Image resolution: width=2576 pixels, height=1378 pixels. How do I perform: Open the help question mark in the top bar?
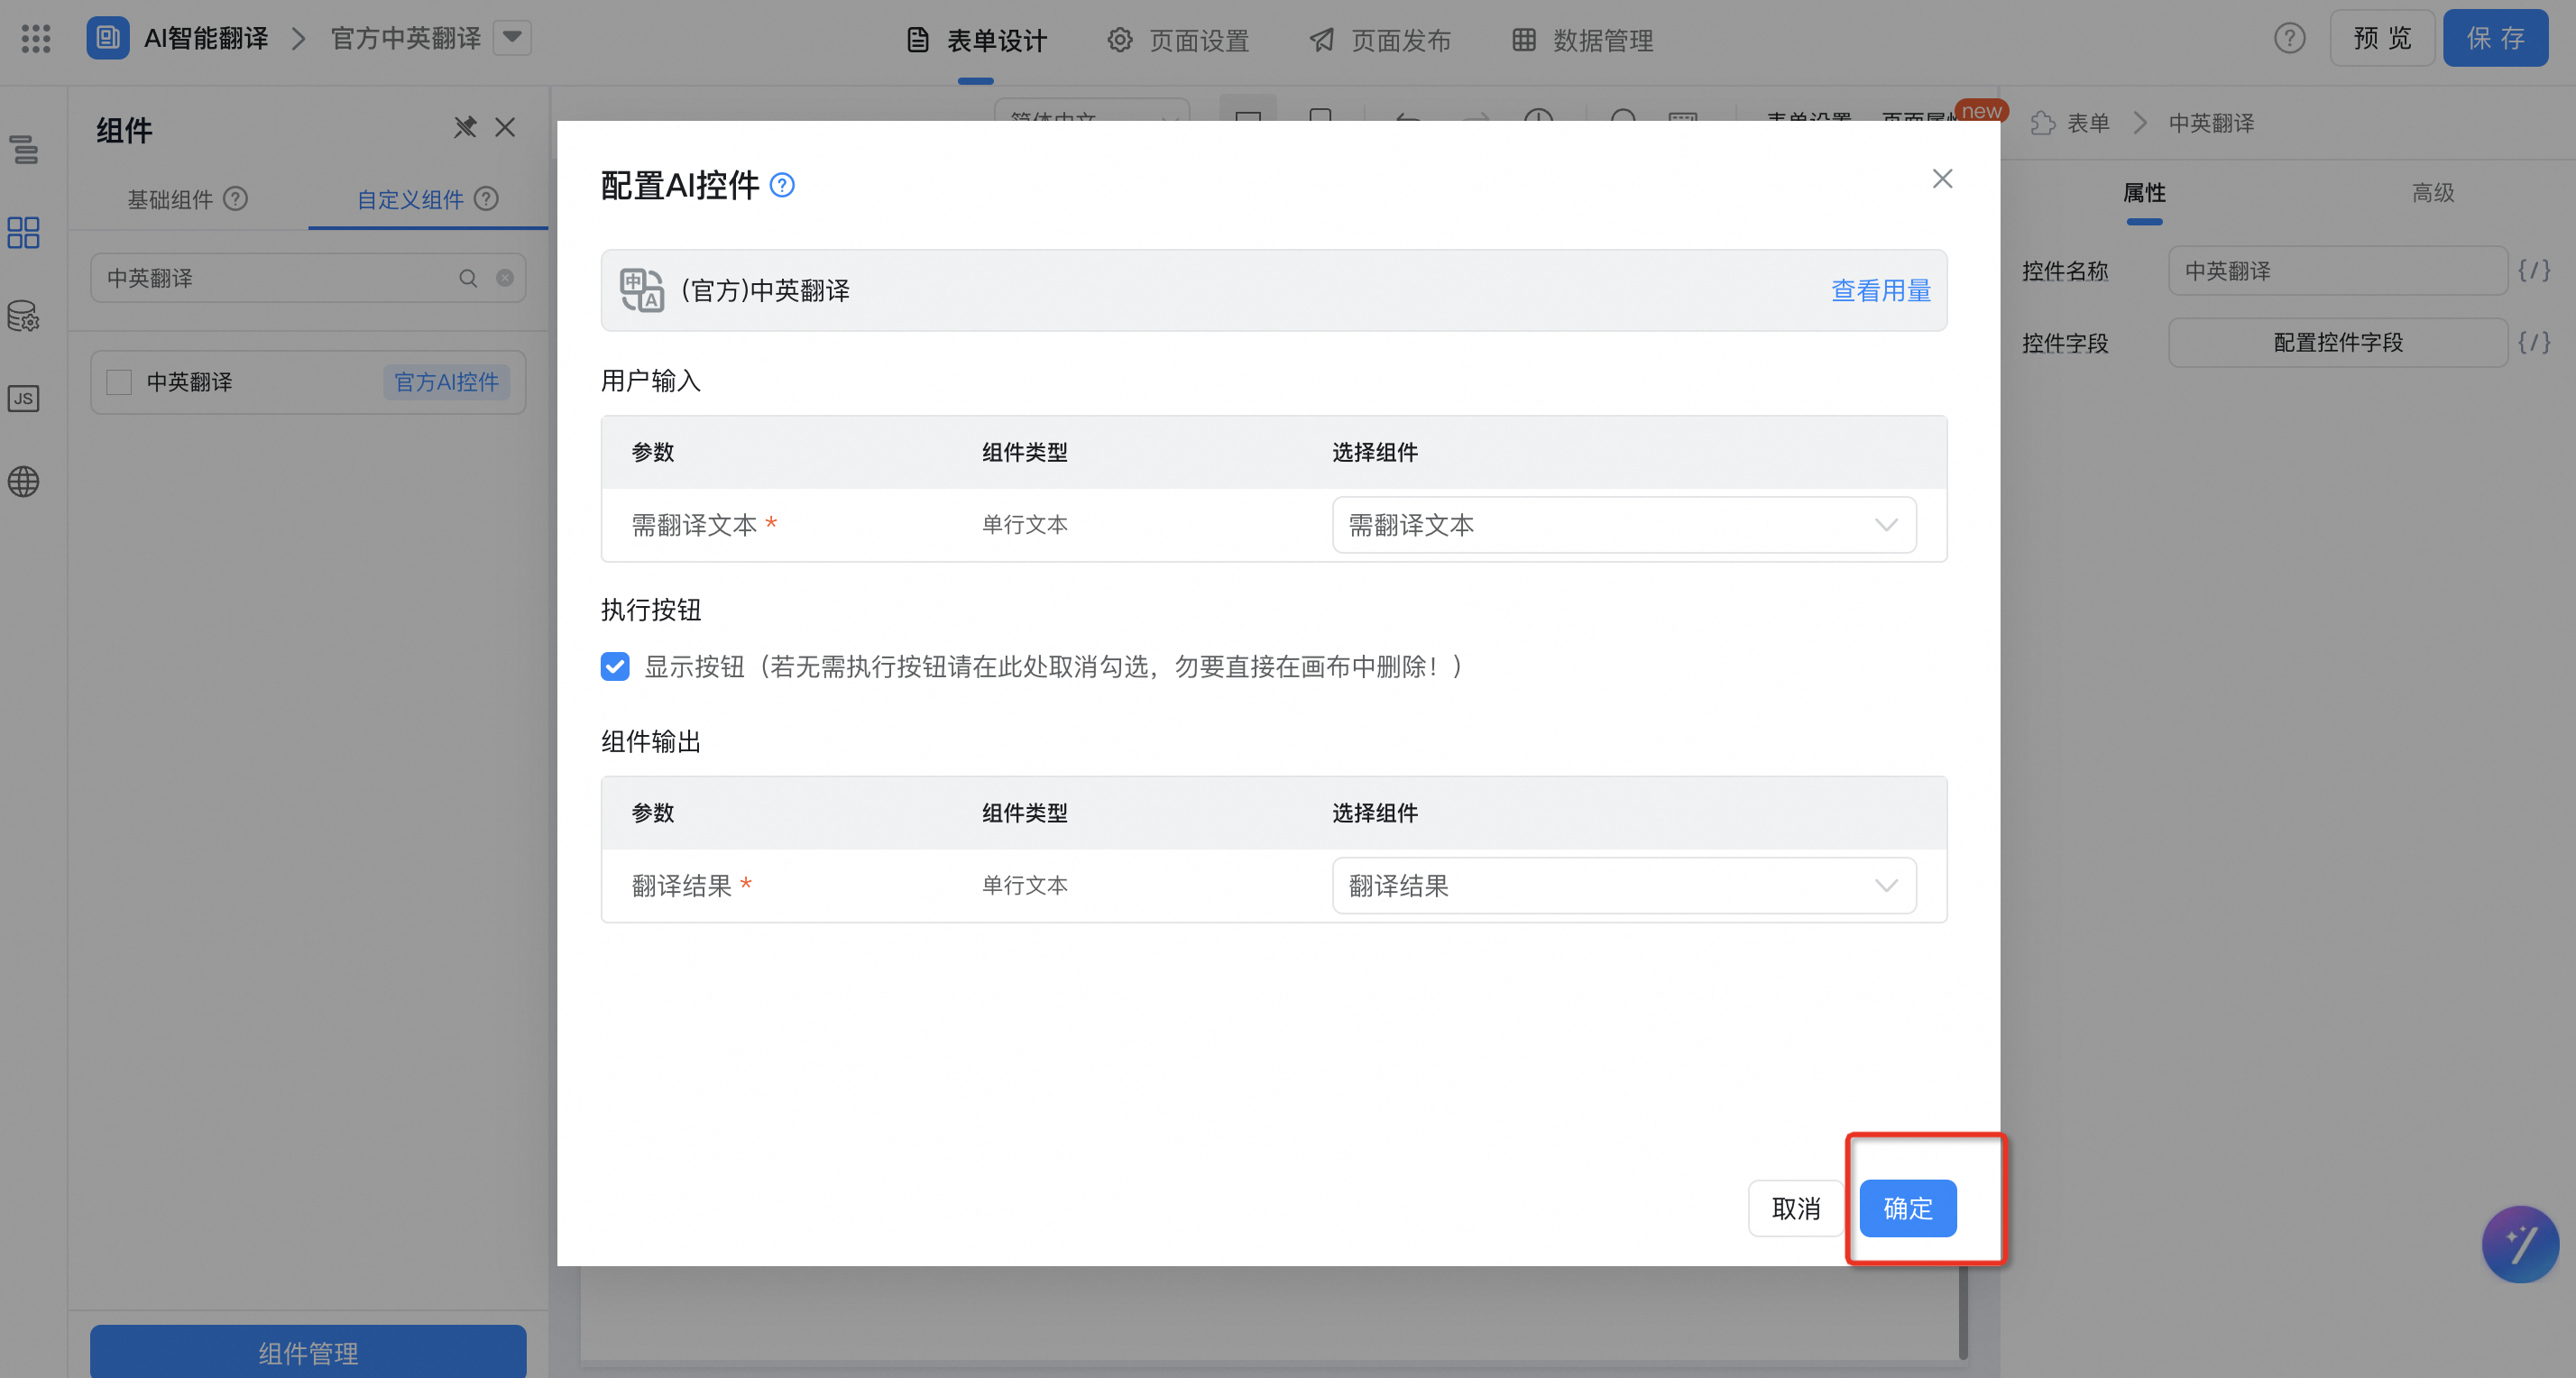click(2289, 39)
